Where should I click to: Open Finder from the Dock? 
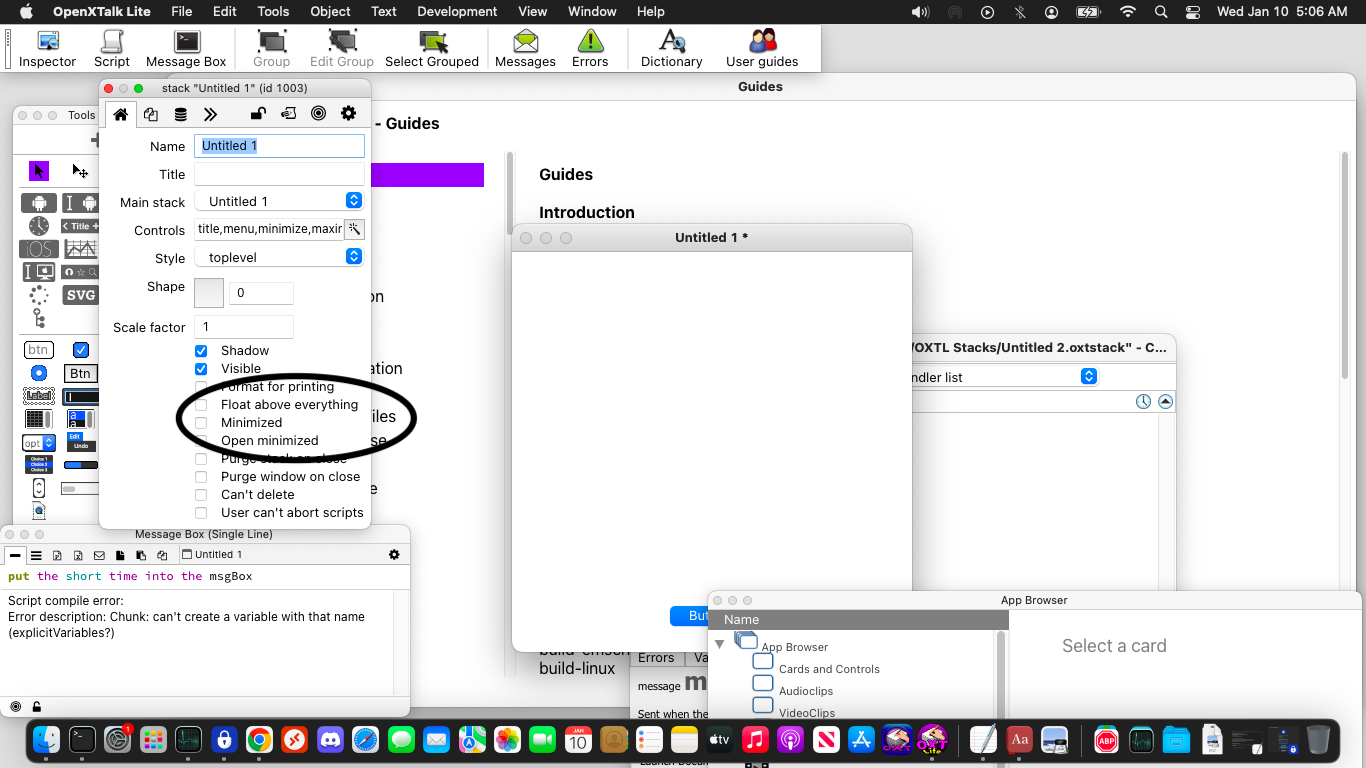point(47,740)
